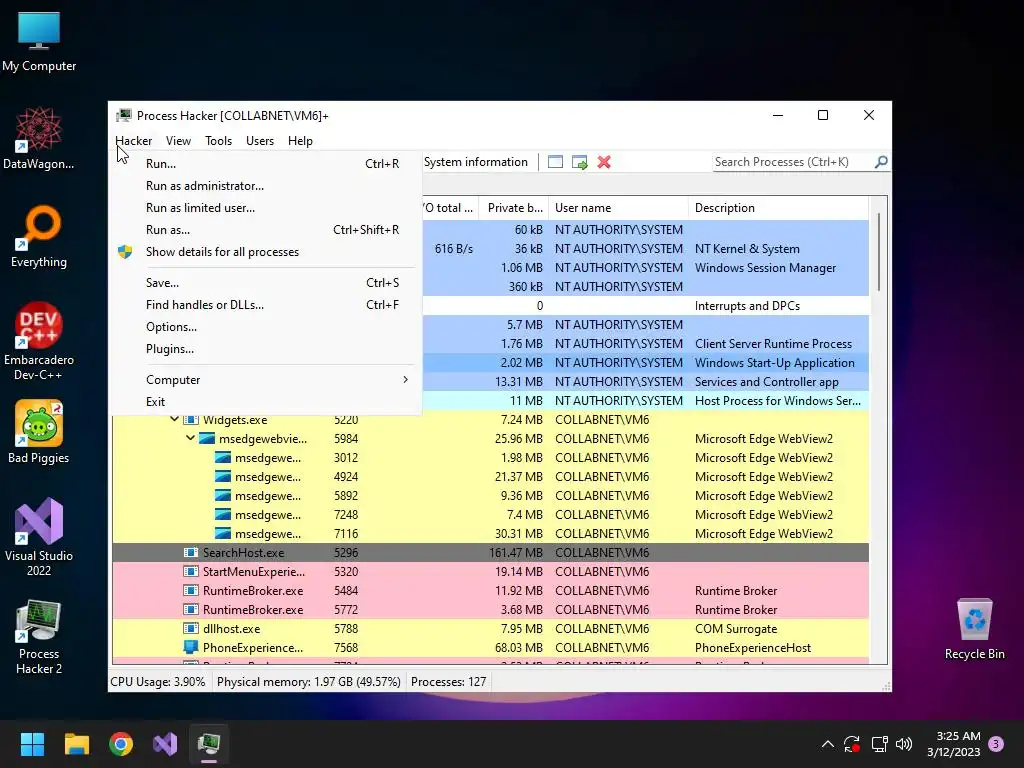1024x768 pixels.
Task: Open the Users menu
Action: [260, 141]
